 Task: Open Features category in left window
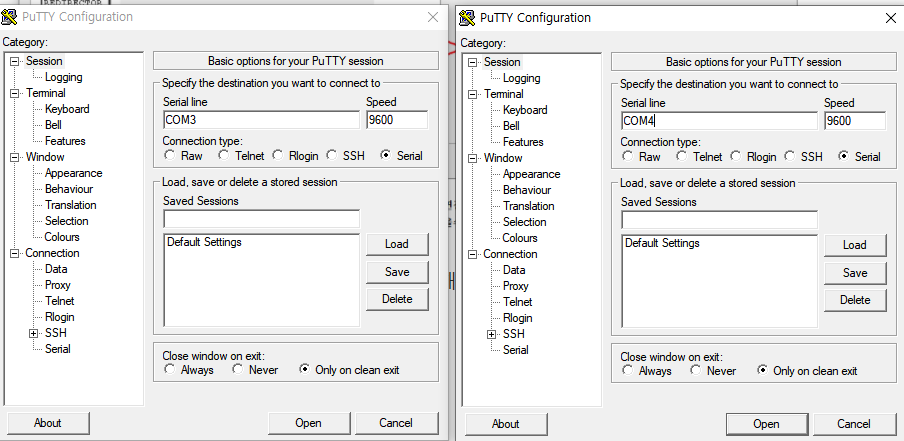pyautogui.click(x=65, y=141)
